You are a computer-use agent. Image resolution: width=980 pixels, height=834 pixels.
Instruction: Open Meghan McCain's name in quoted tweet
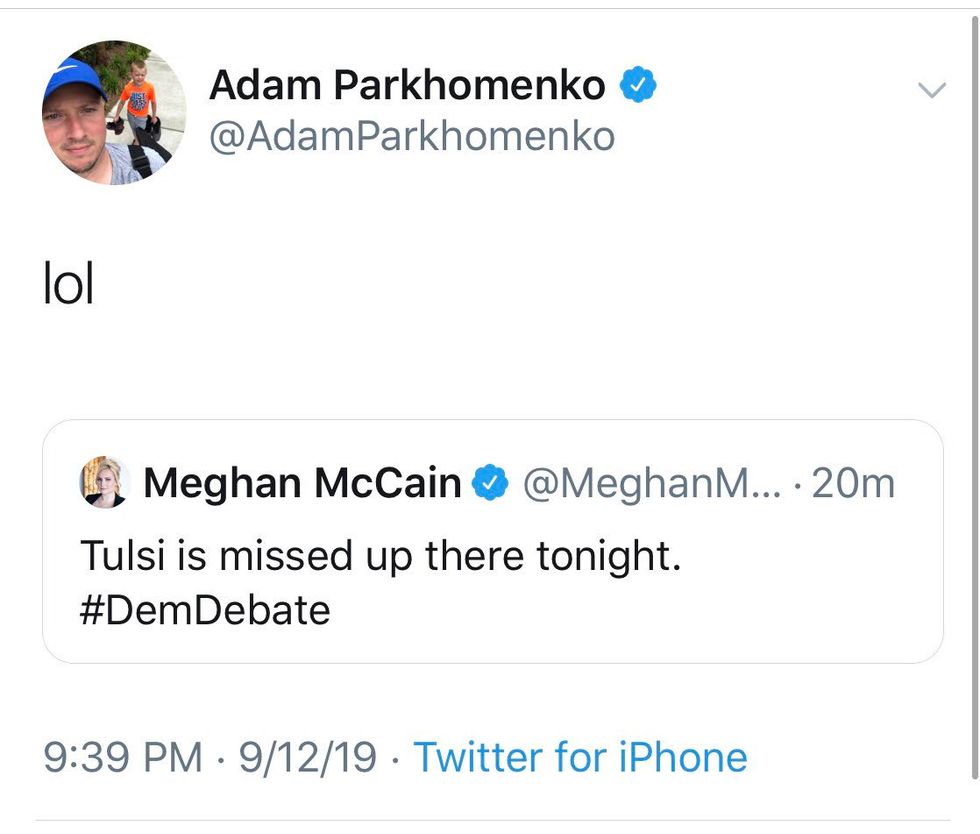[302, 484]
